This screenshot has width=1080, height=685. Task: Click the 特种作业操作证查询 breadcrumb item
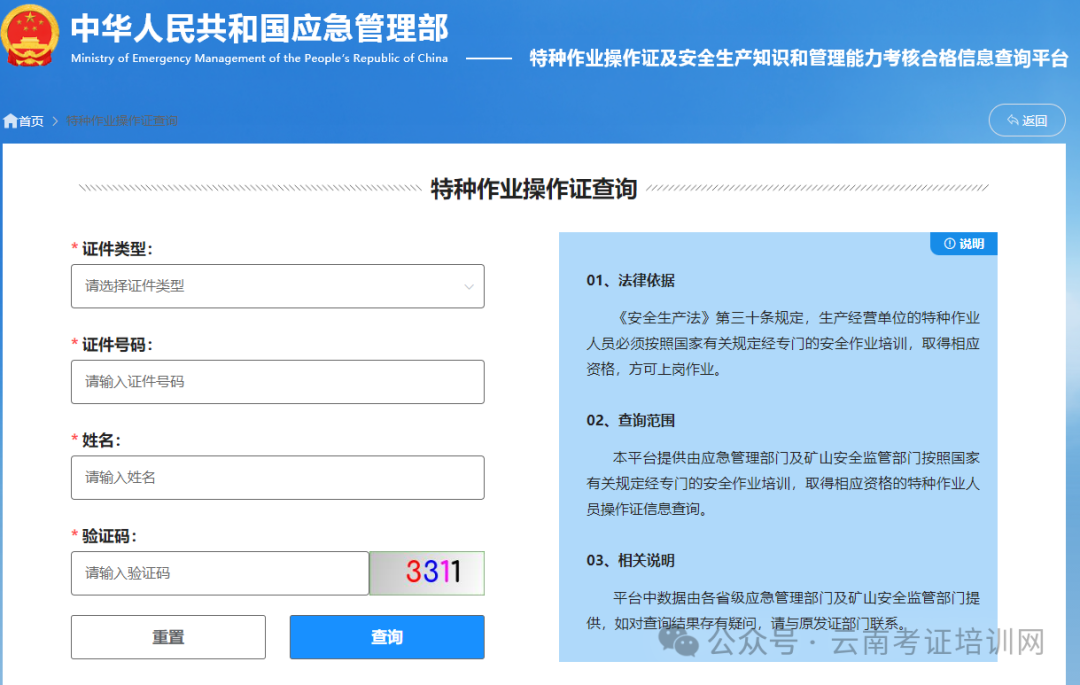pos(122,121)
